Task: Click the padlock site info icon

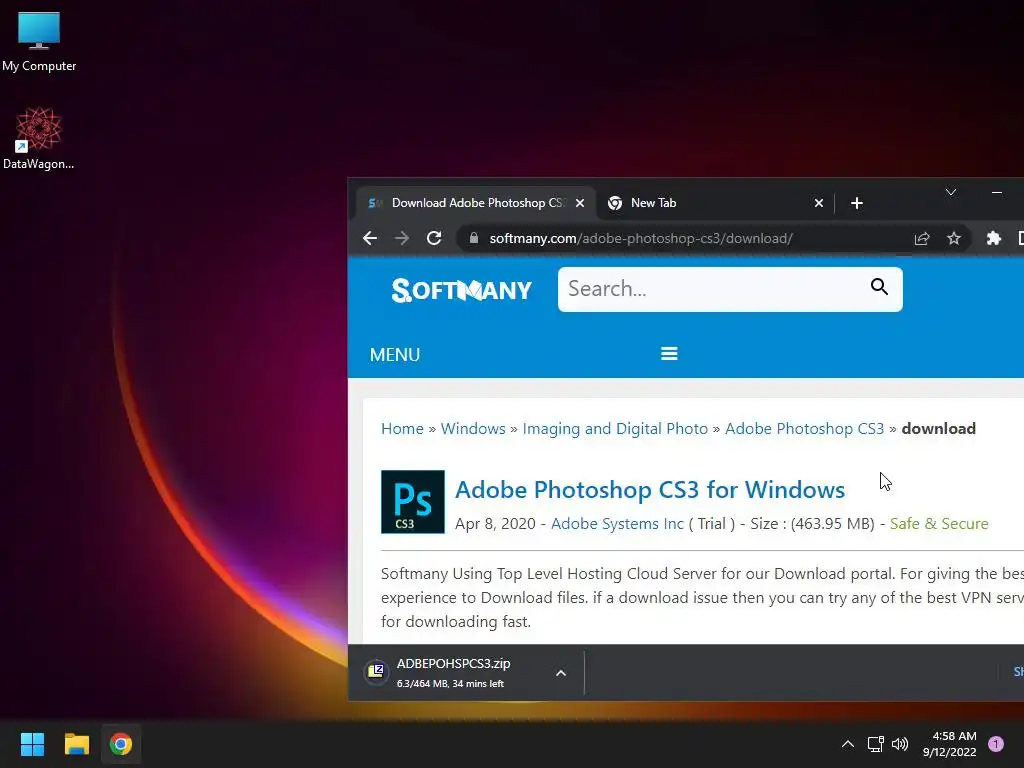Action: click(474, 238)
